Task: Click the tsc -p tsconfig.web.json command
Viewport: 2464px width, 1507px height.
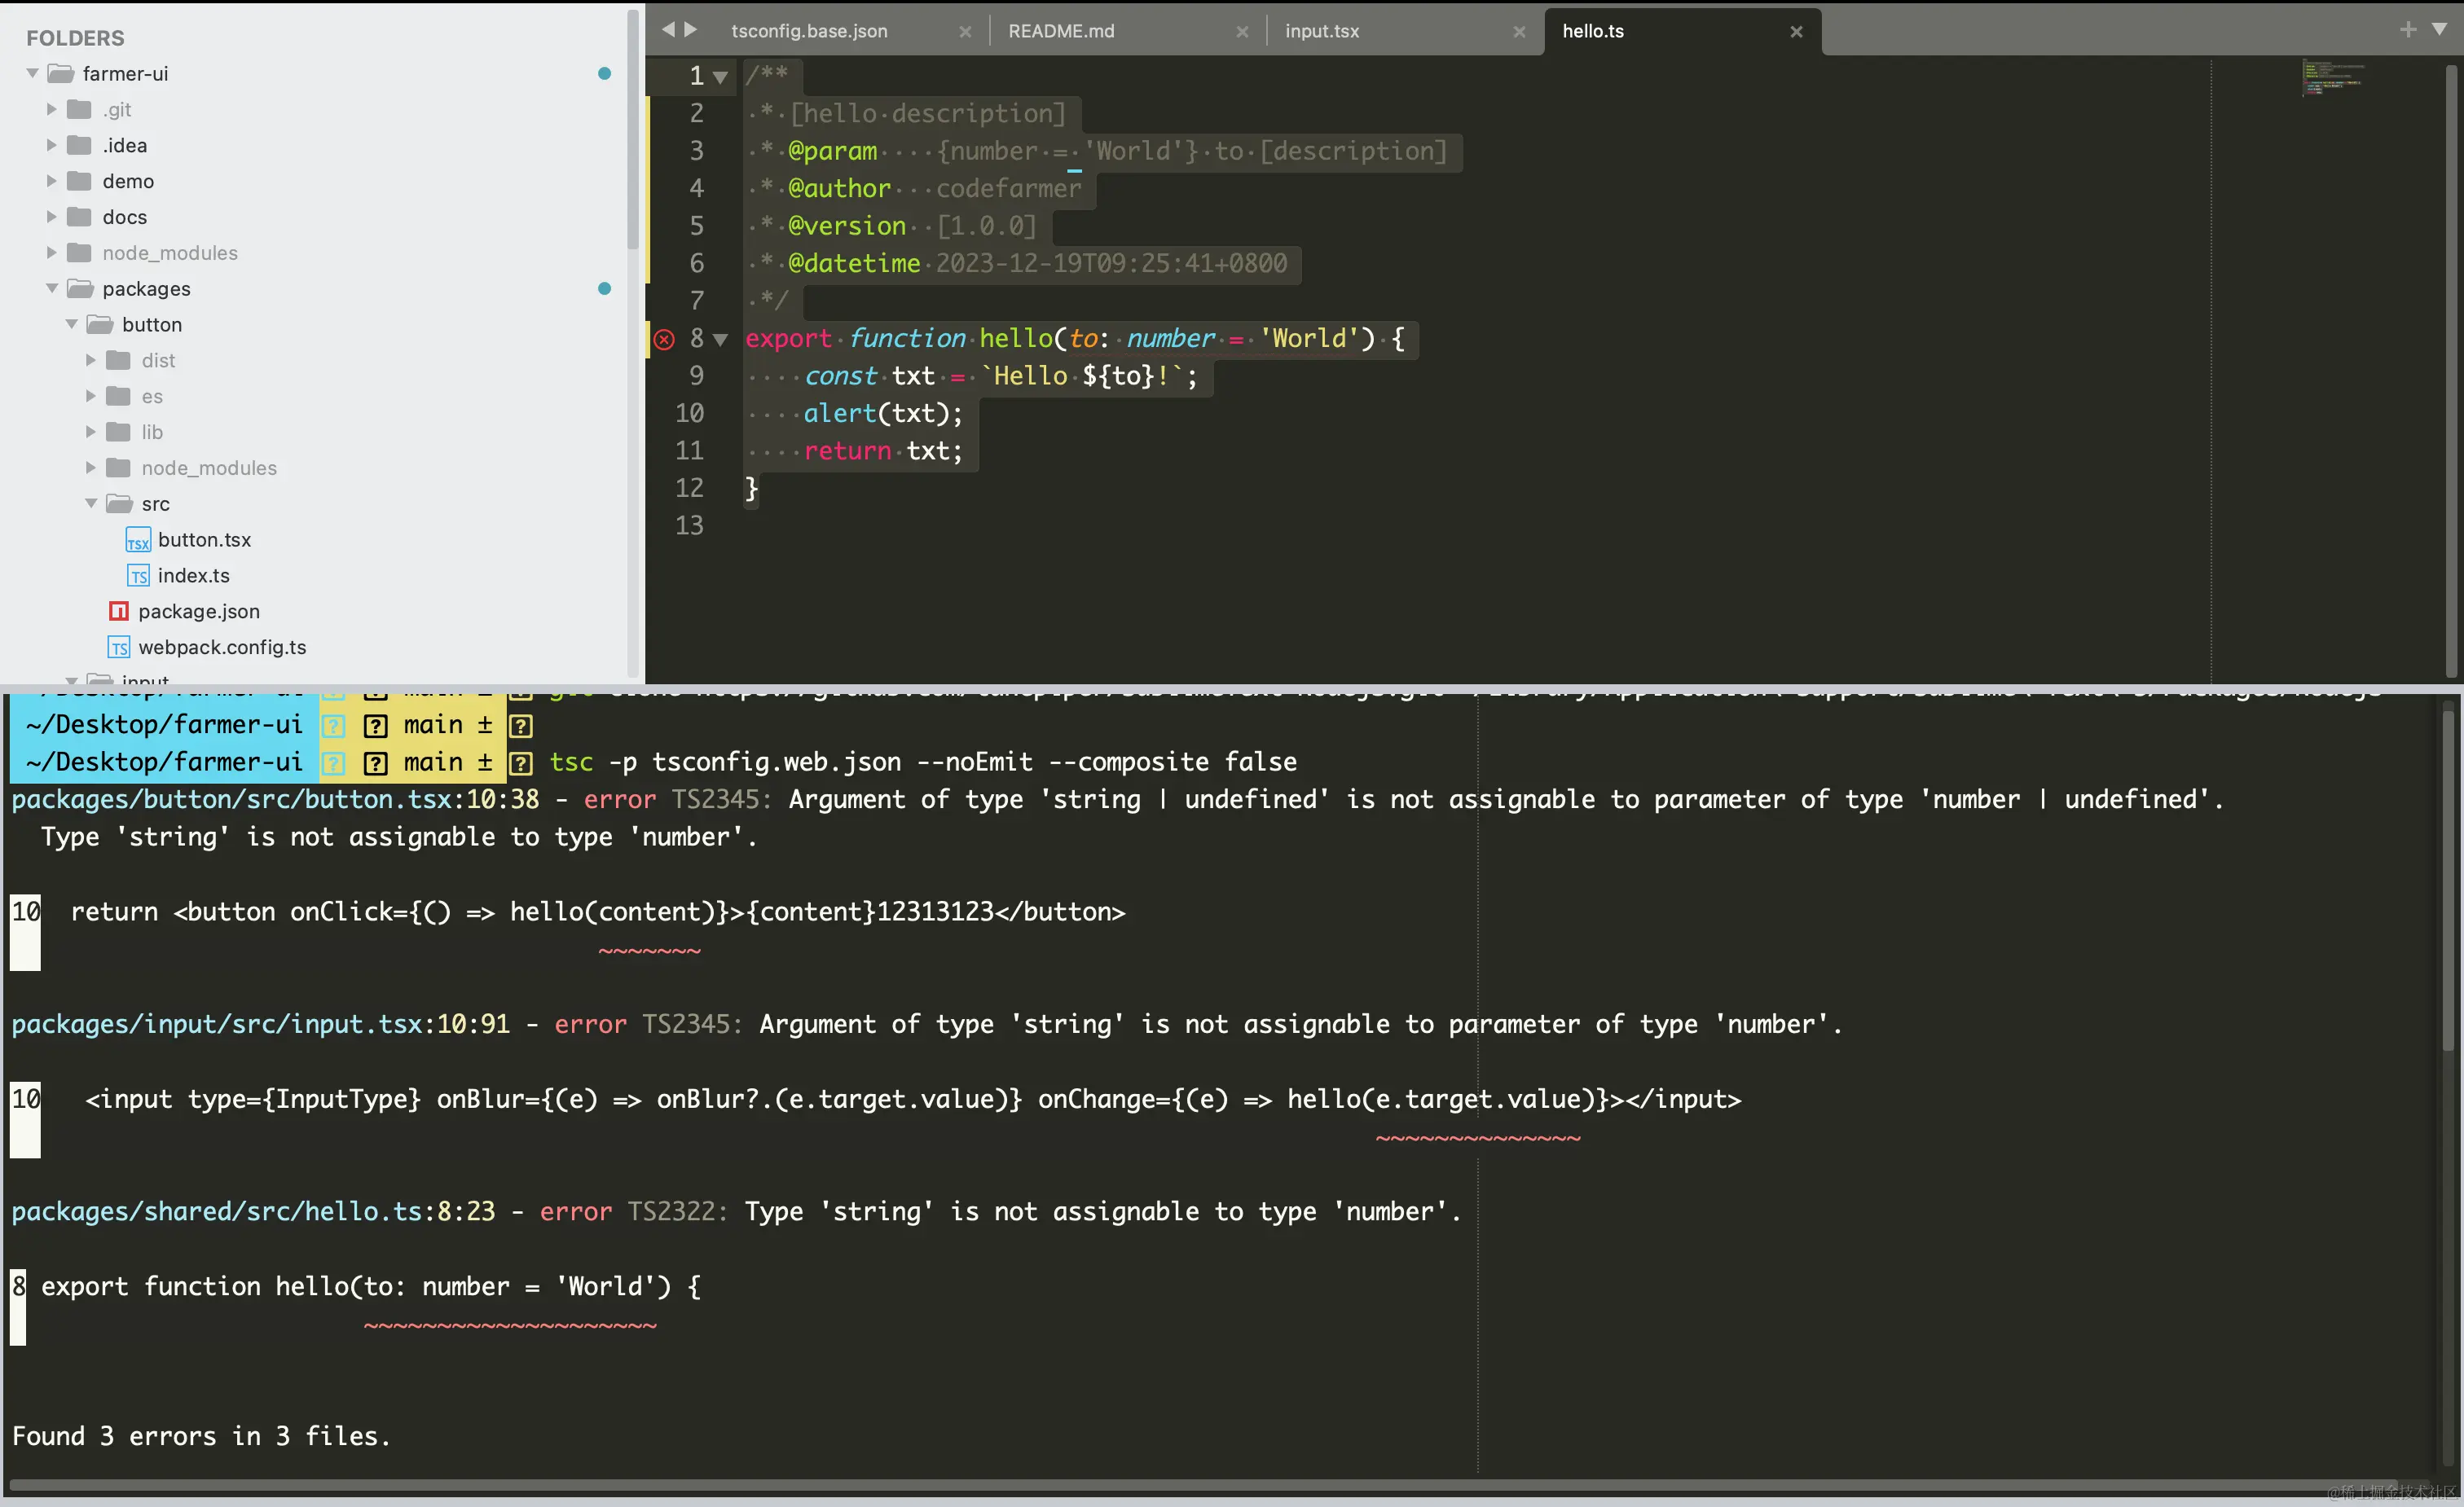Action: pyautogui.click(x=923, y=762)
